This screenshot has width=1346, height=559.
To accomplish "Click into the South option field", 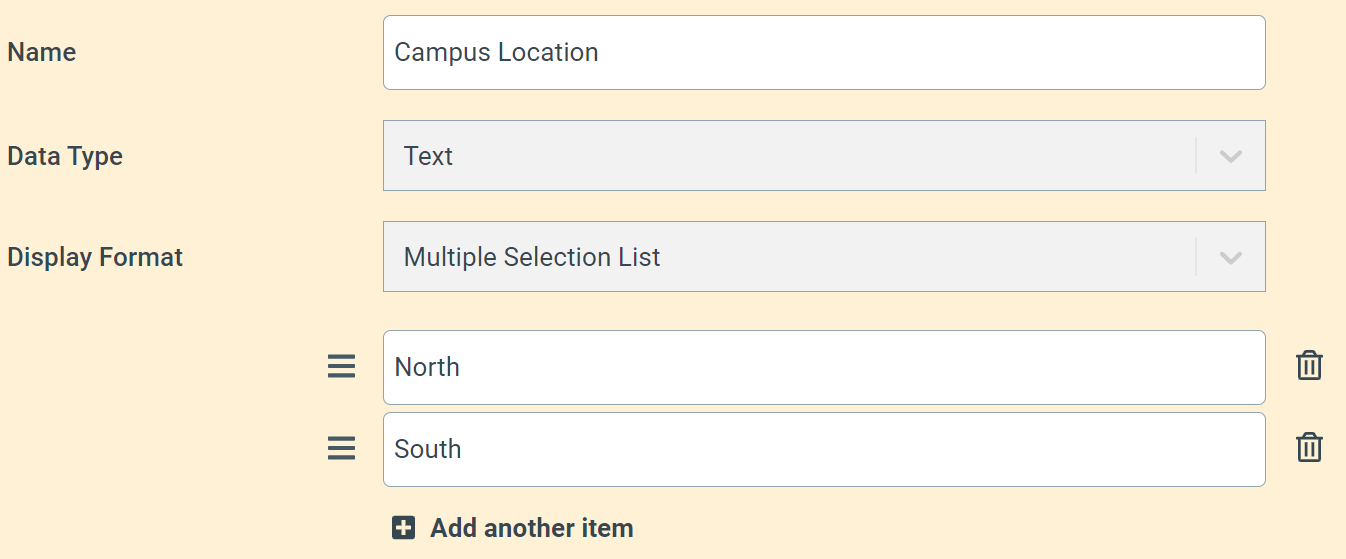I will pos(824,449).
